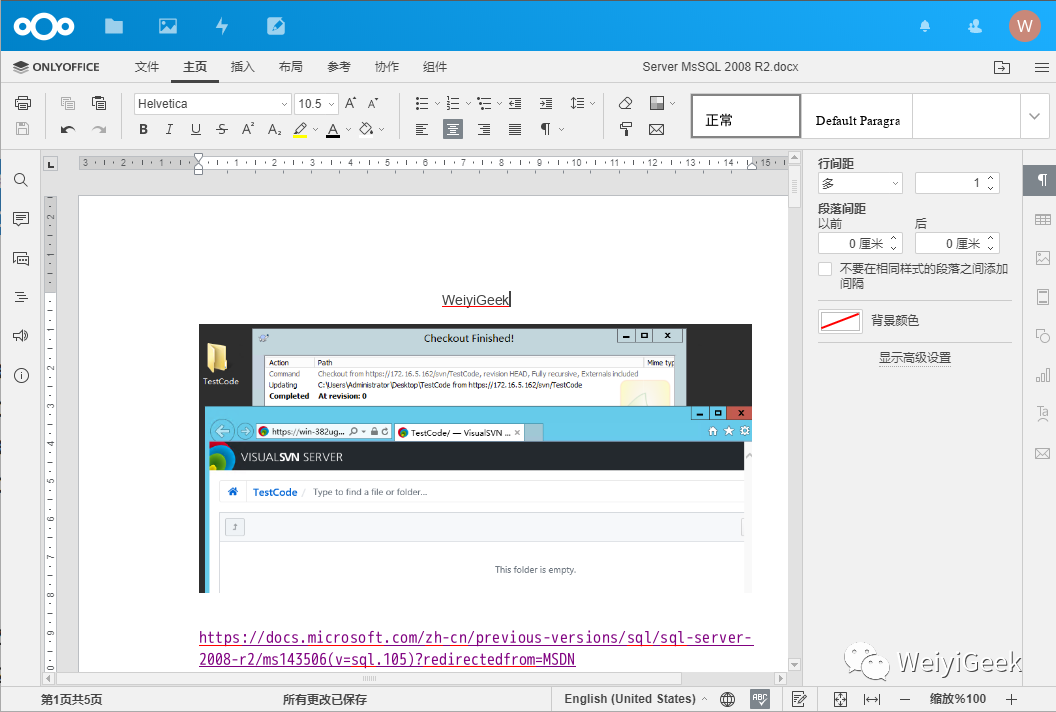This screenshot has width=1056, height=712.
Task: Open feedback and support speaker icon
Action: coord(21,335)
